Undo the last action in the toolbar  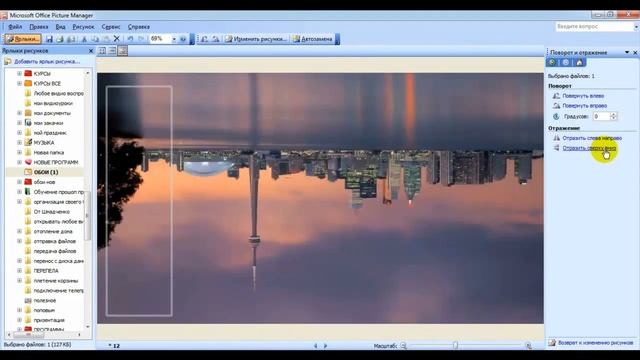[130, 39]
